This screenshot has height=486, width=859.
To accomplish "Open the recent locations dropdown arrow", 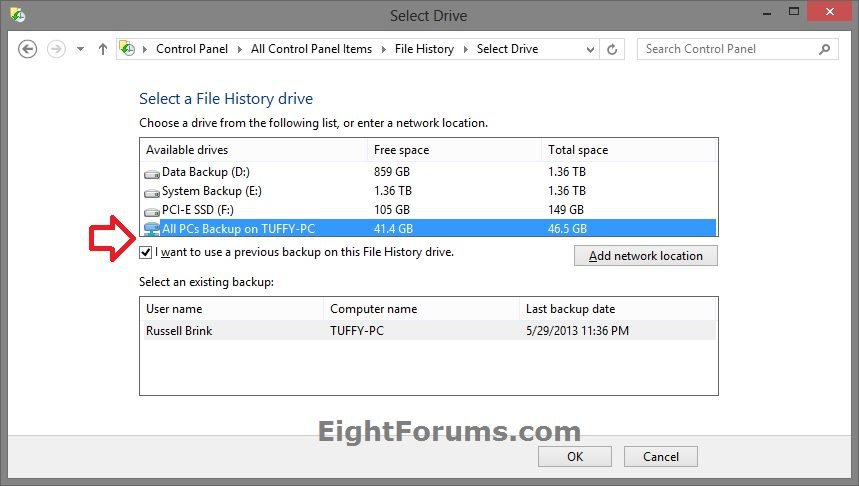I will point(81,49).
